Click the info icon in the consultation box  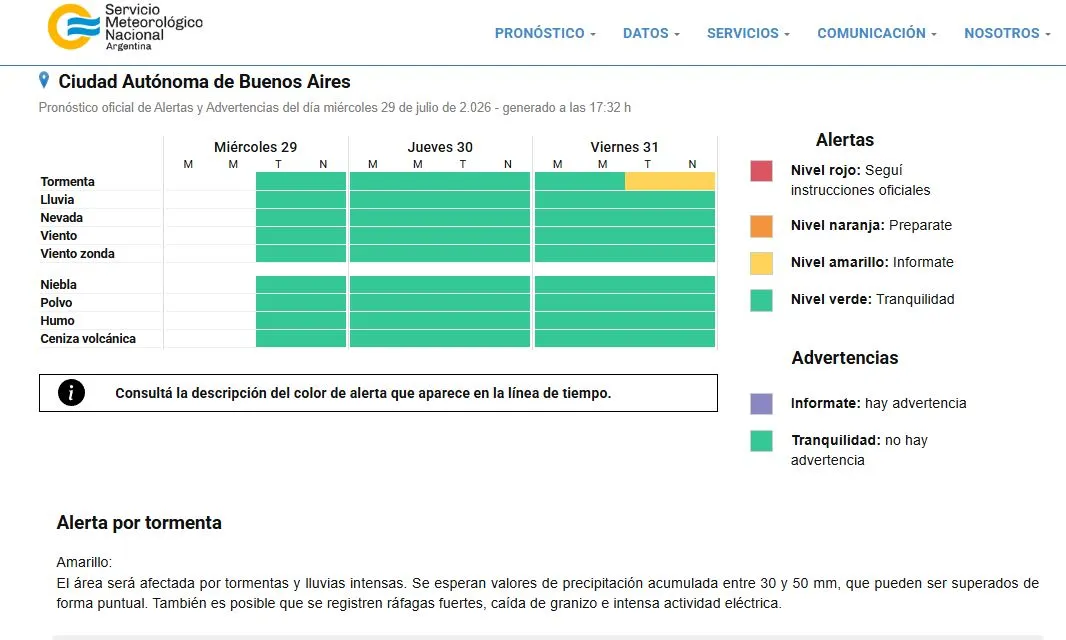click(71, 392)
